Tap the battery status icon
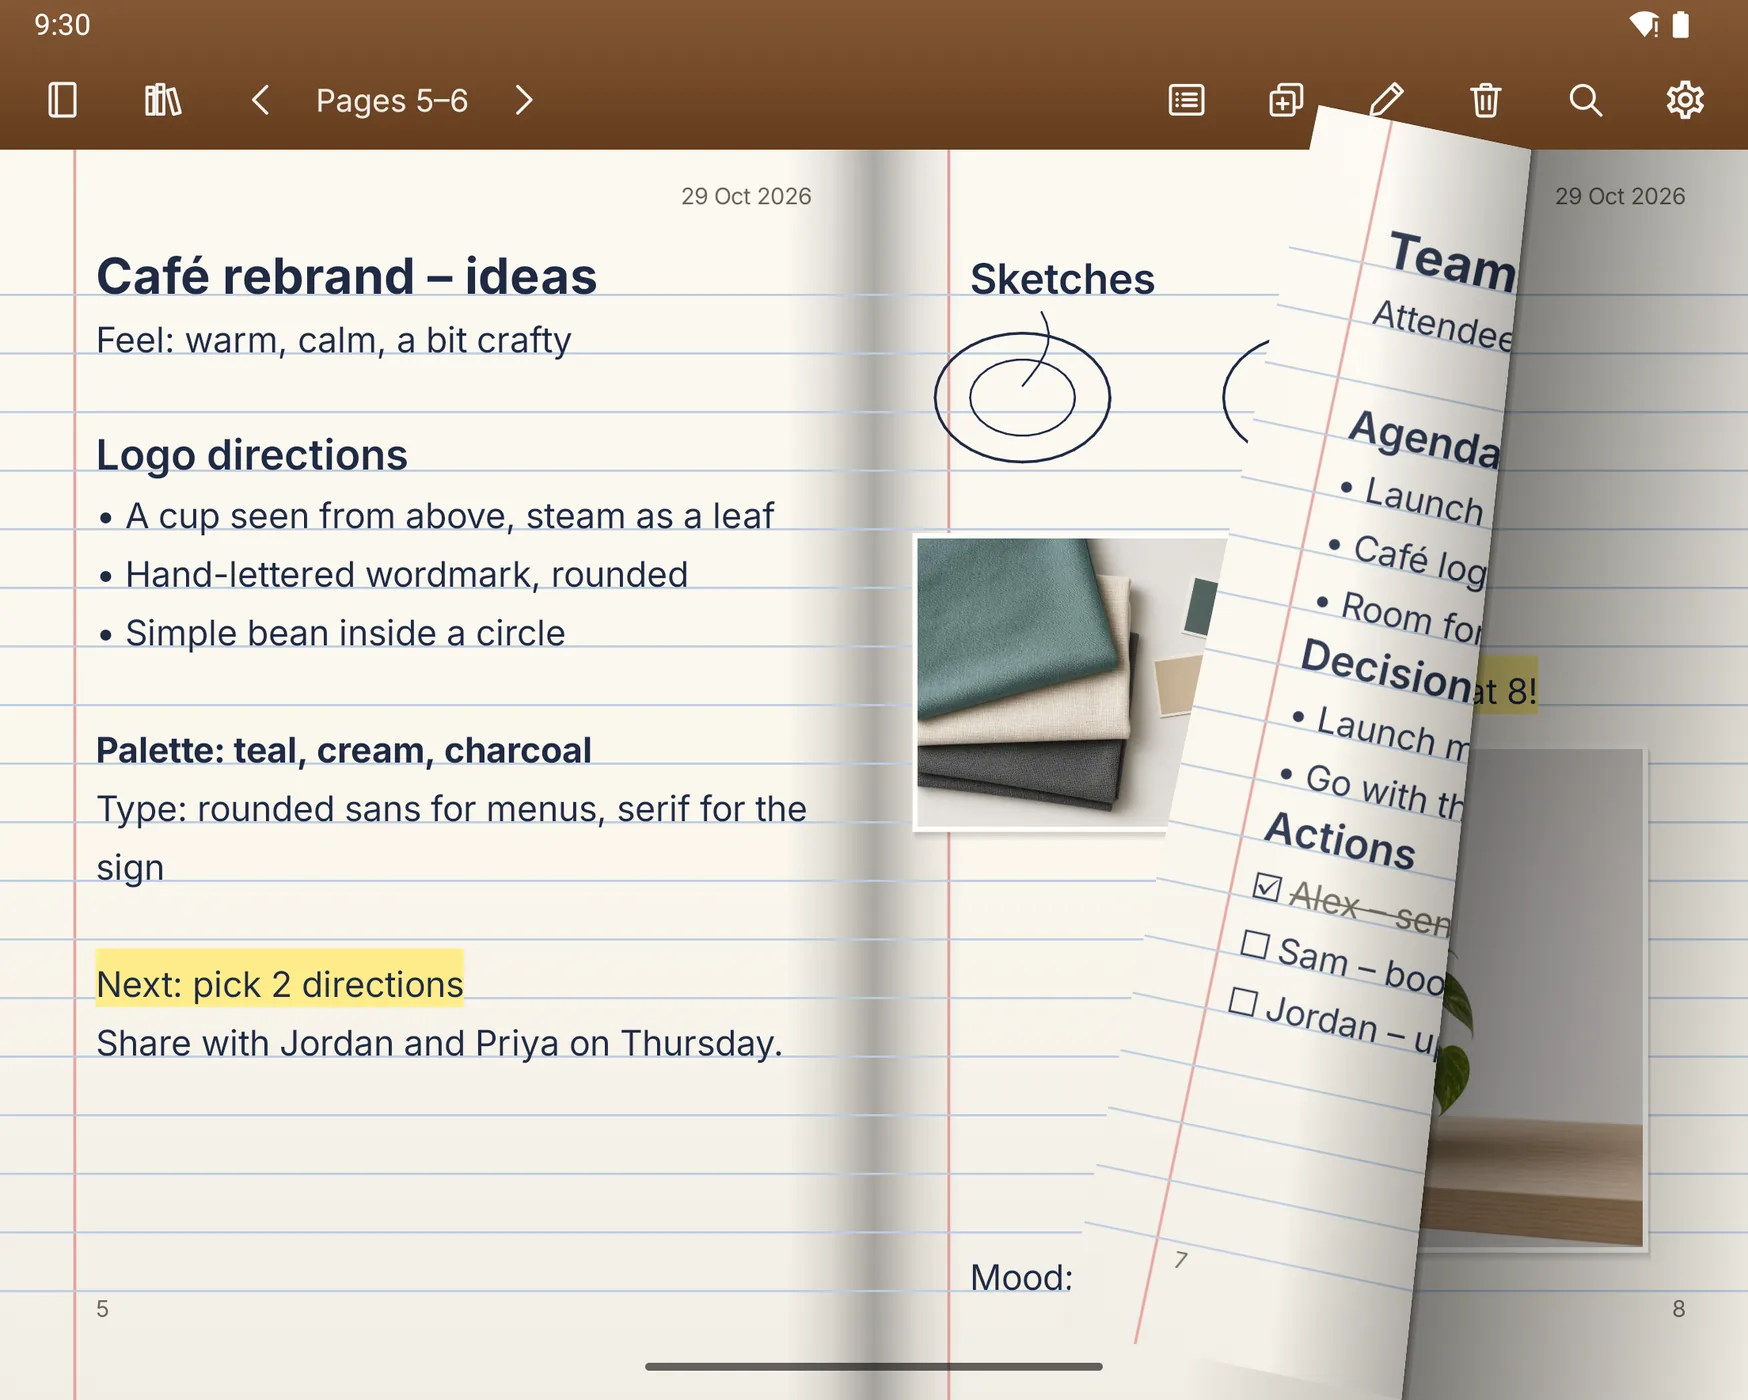Image resolution: width=1748 pixels, height=1400 pixels. 1681,24
